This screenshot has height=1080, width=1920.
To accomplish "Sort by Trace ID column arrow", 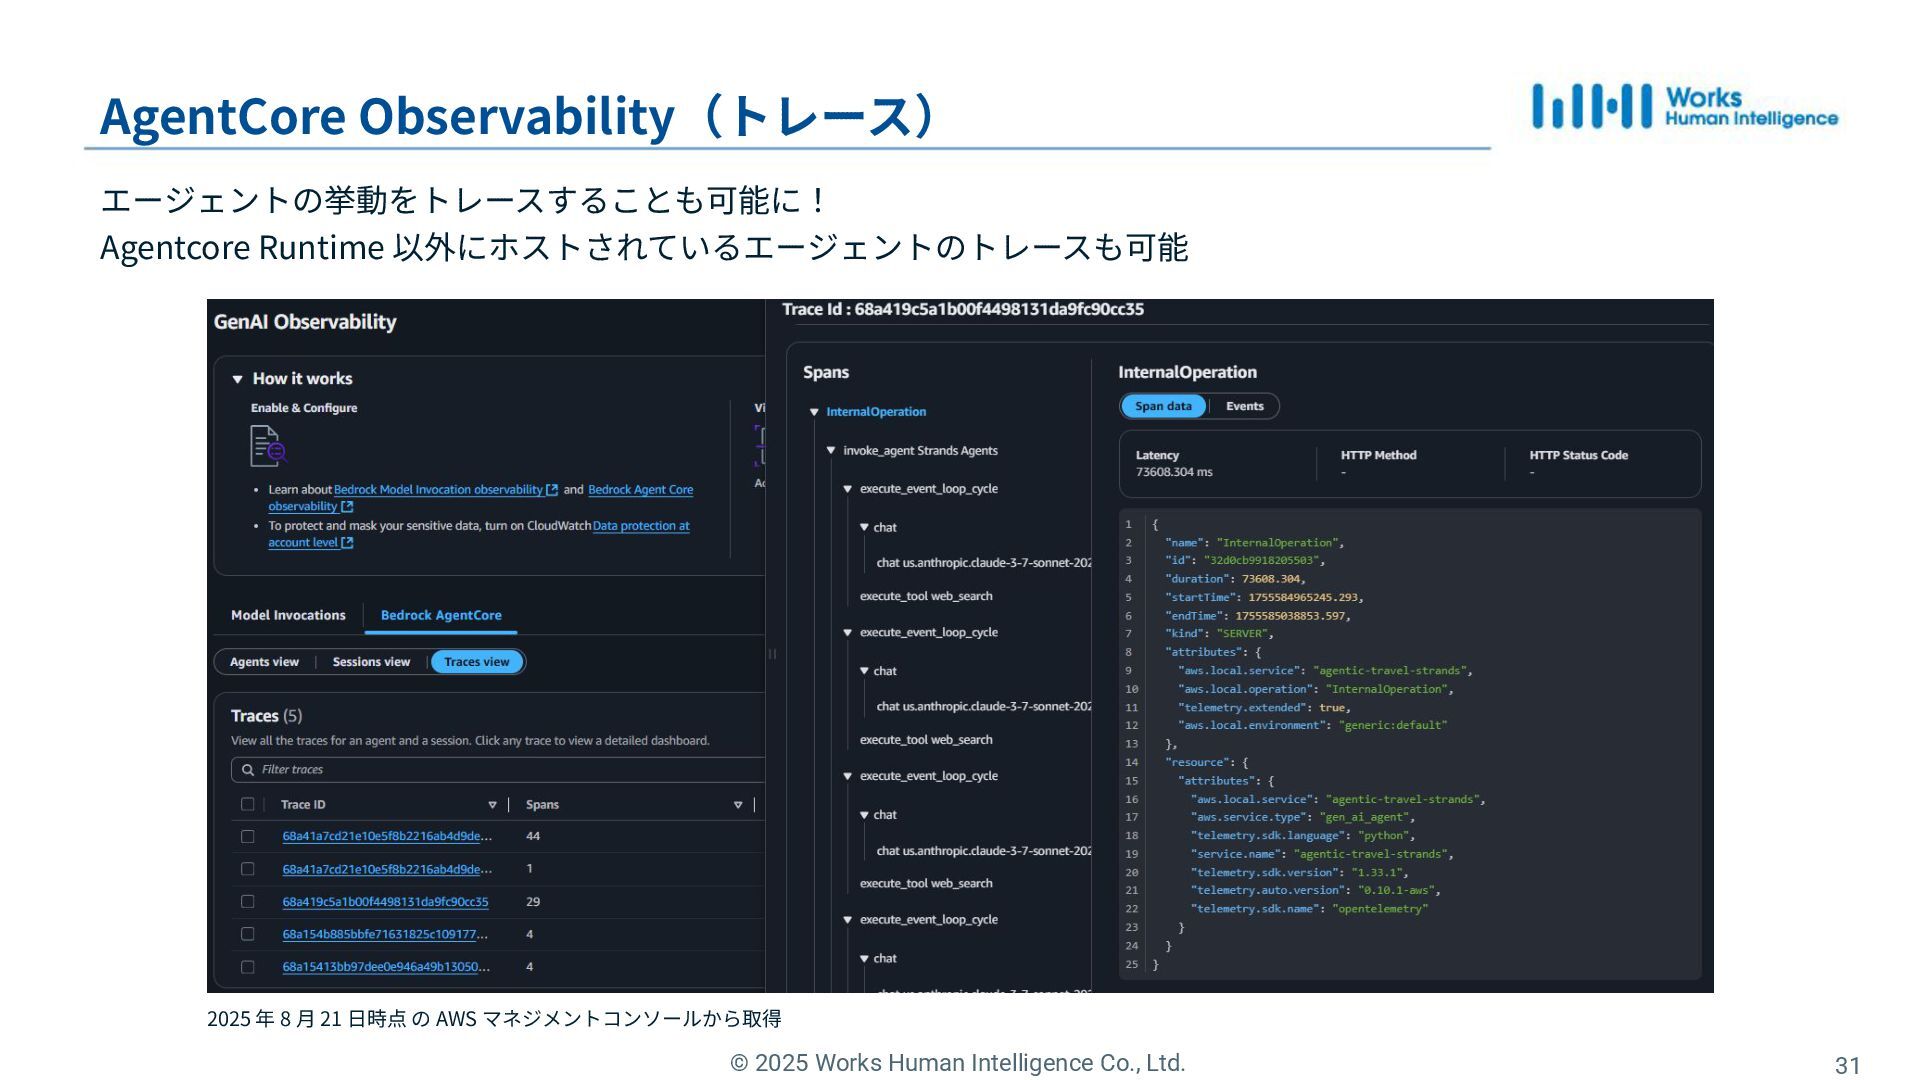I will pyautogui.click(x=492, y=805).
